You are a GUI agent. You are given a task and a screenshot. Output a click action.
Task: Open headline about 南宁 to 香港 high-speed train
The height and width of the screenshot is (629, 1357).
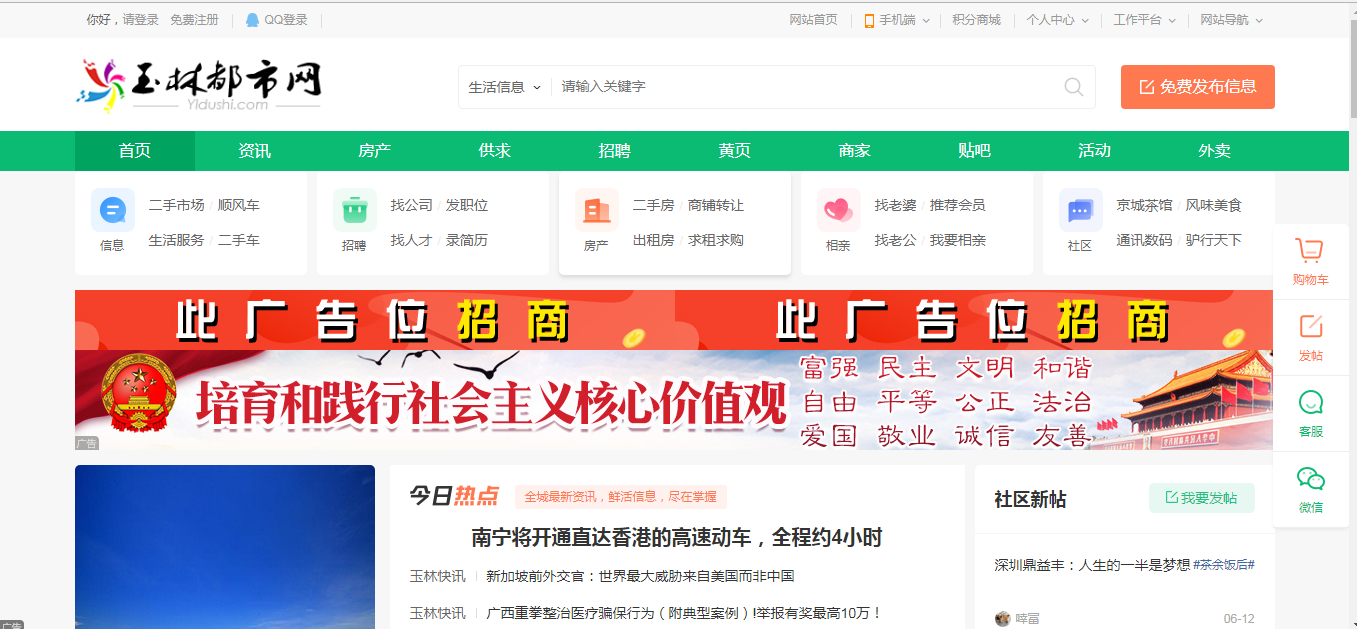(677, 538)
